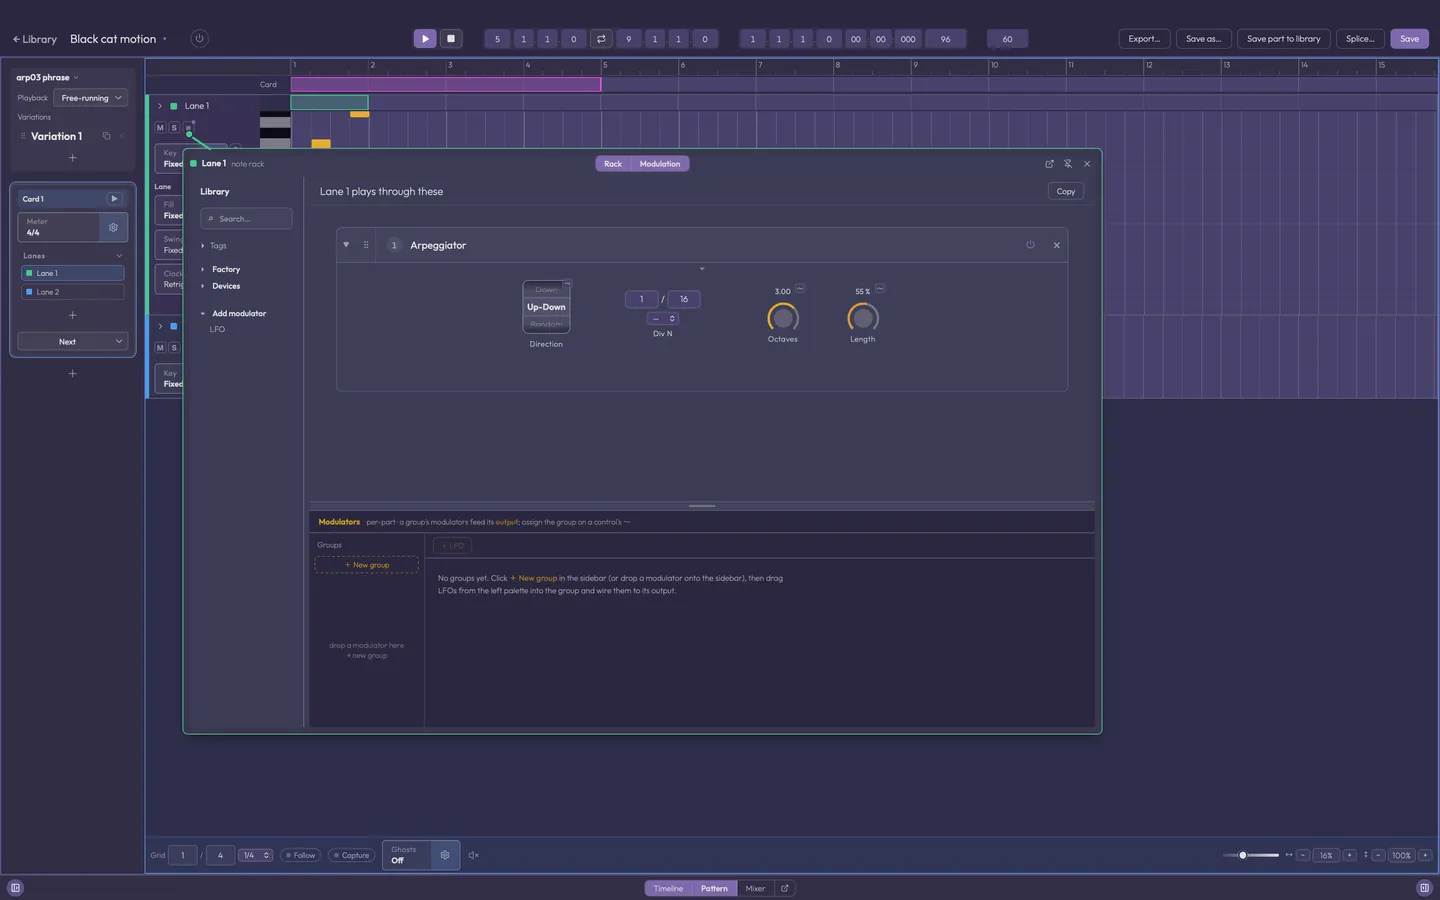Open the Lane 1 note rack icon
Viewport: 1440px width, 900px height.
pos(188,129)
